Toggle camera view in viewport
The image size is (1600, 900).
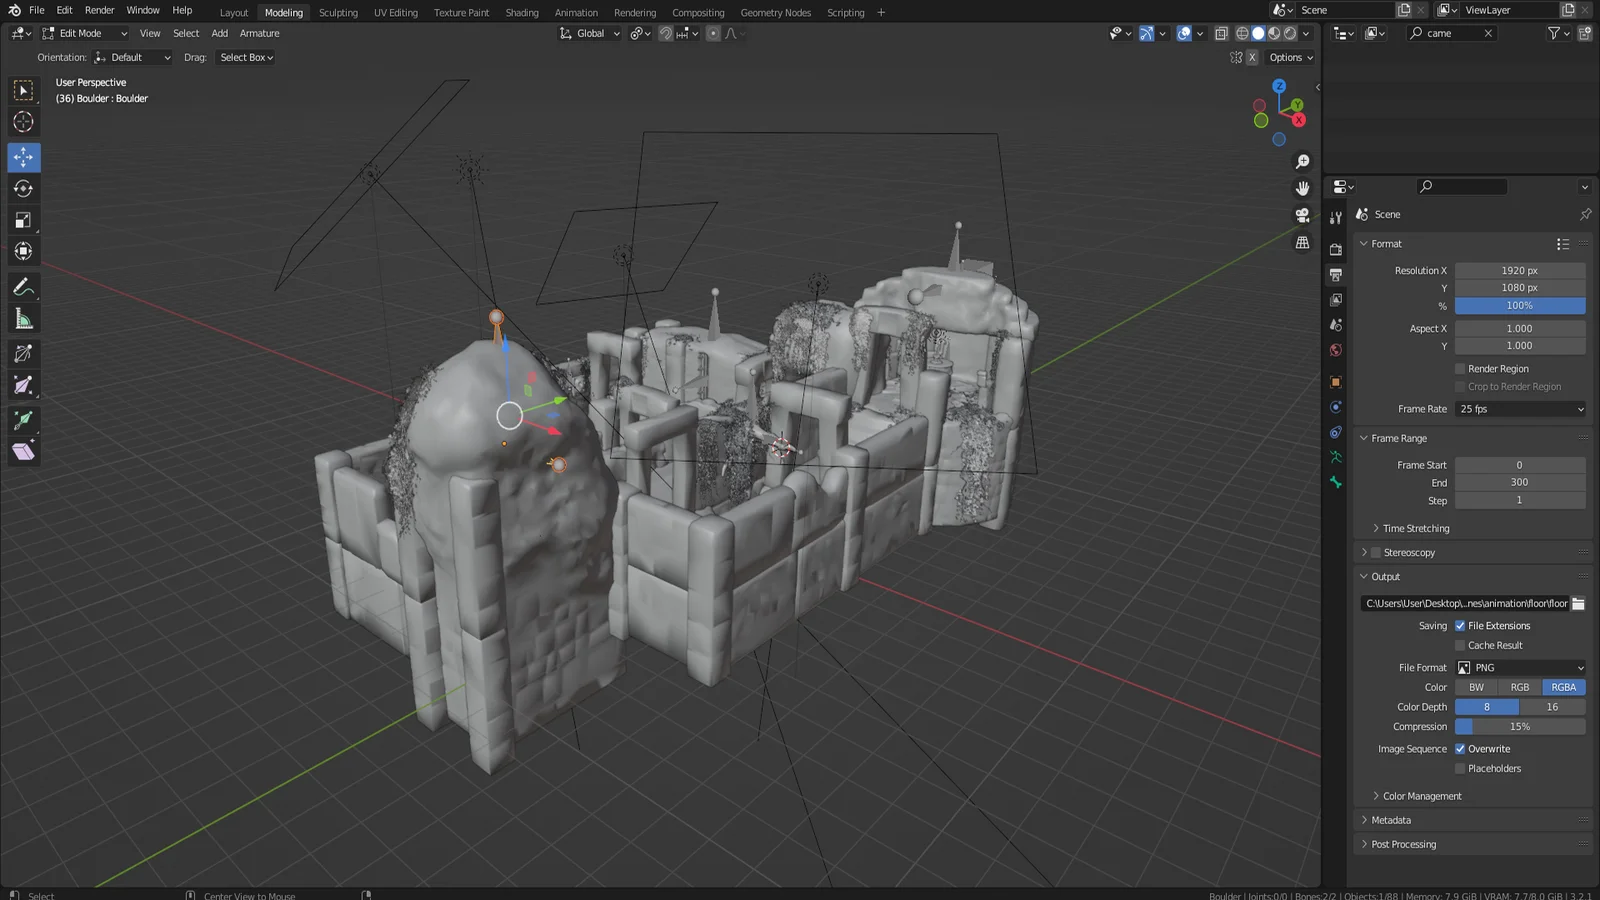tap(1302, 215)
